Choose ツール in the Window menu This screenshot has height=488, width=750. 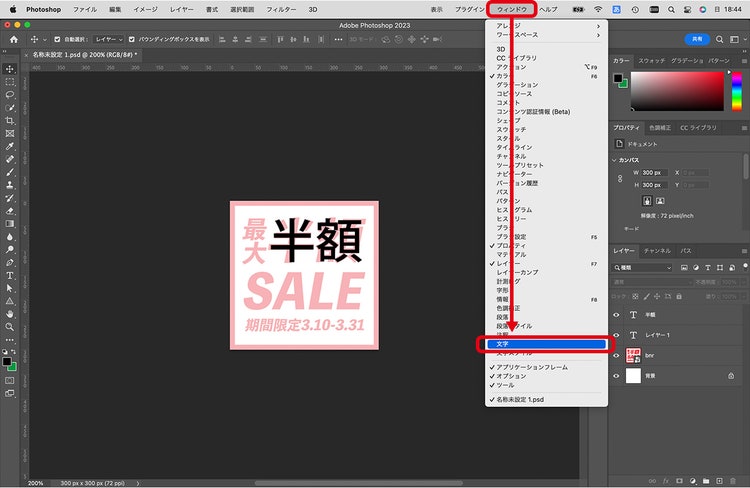click(546, 385)
